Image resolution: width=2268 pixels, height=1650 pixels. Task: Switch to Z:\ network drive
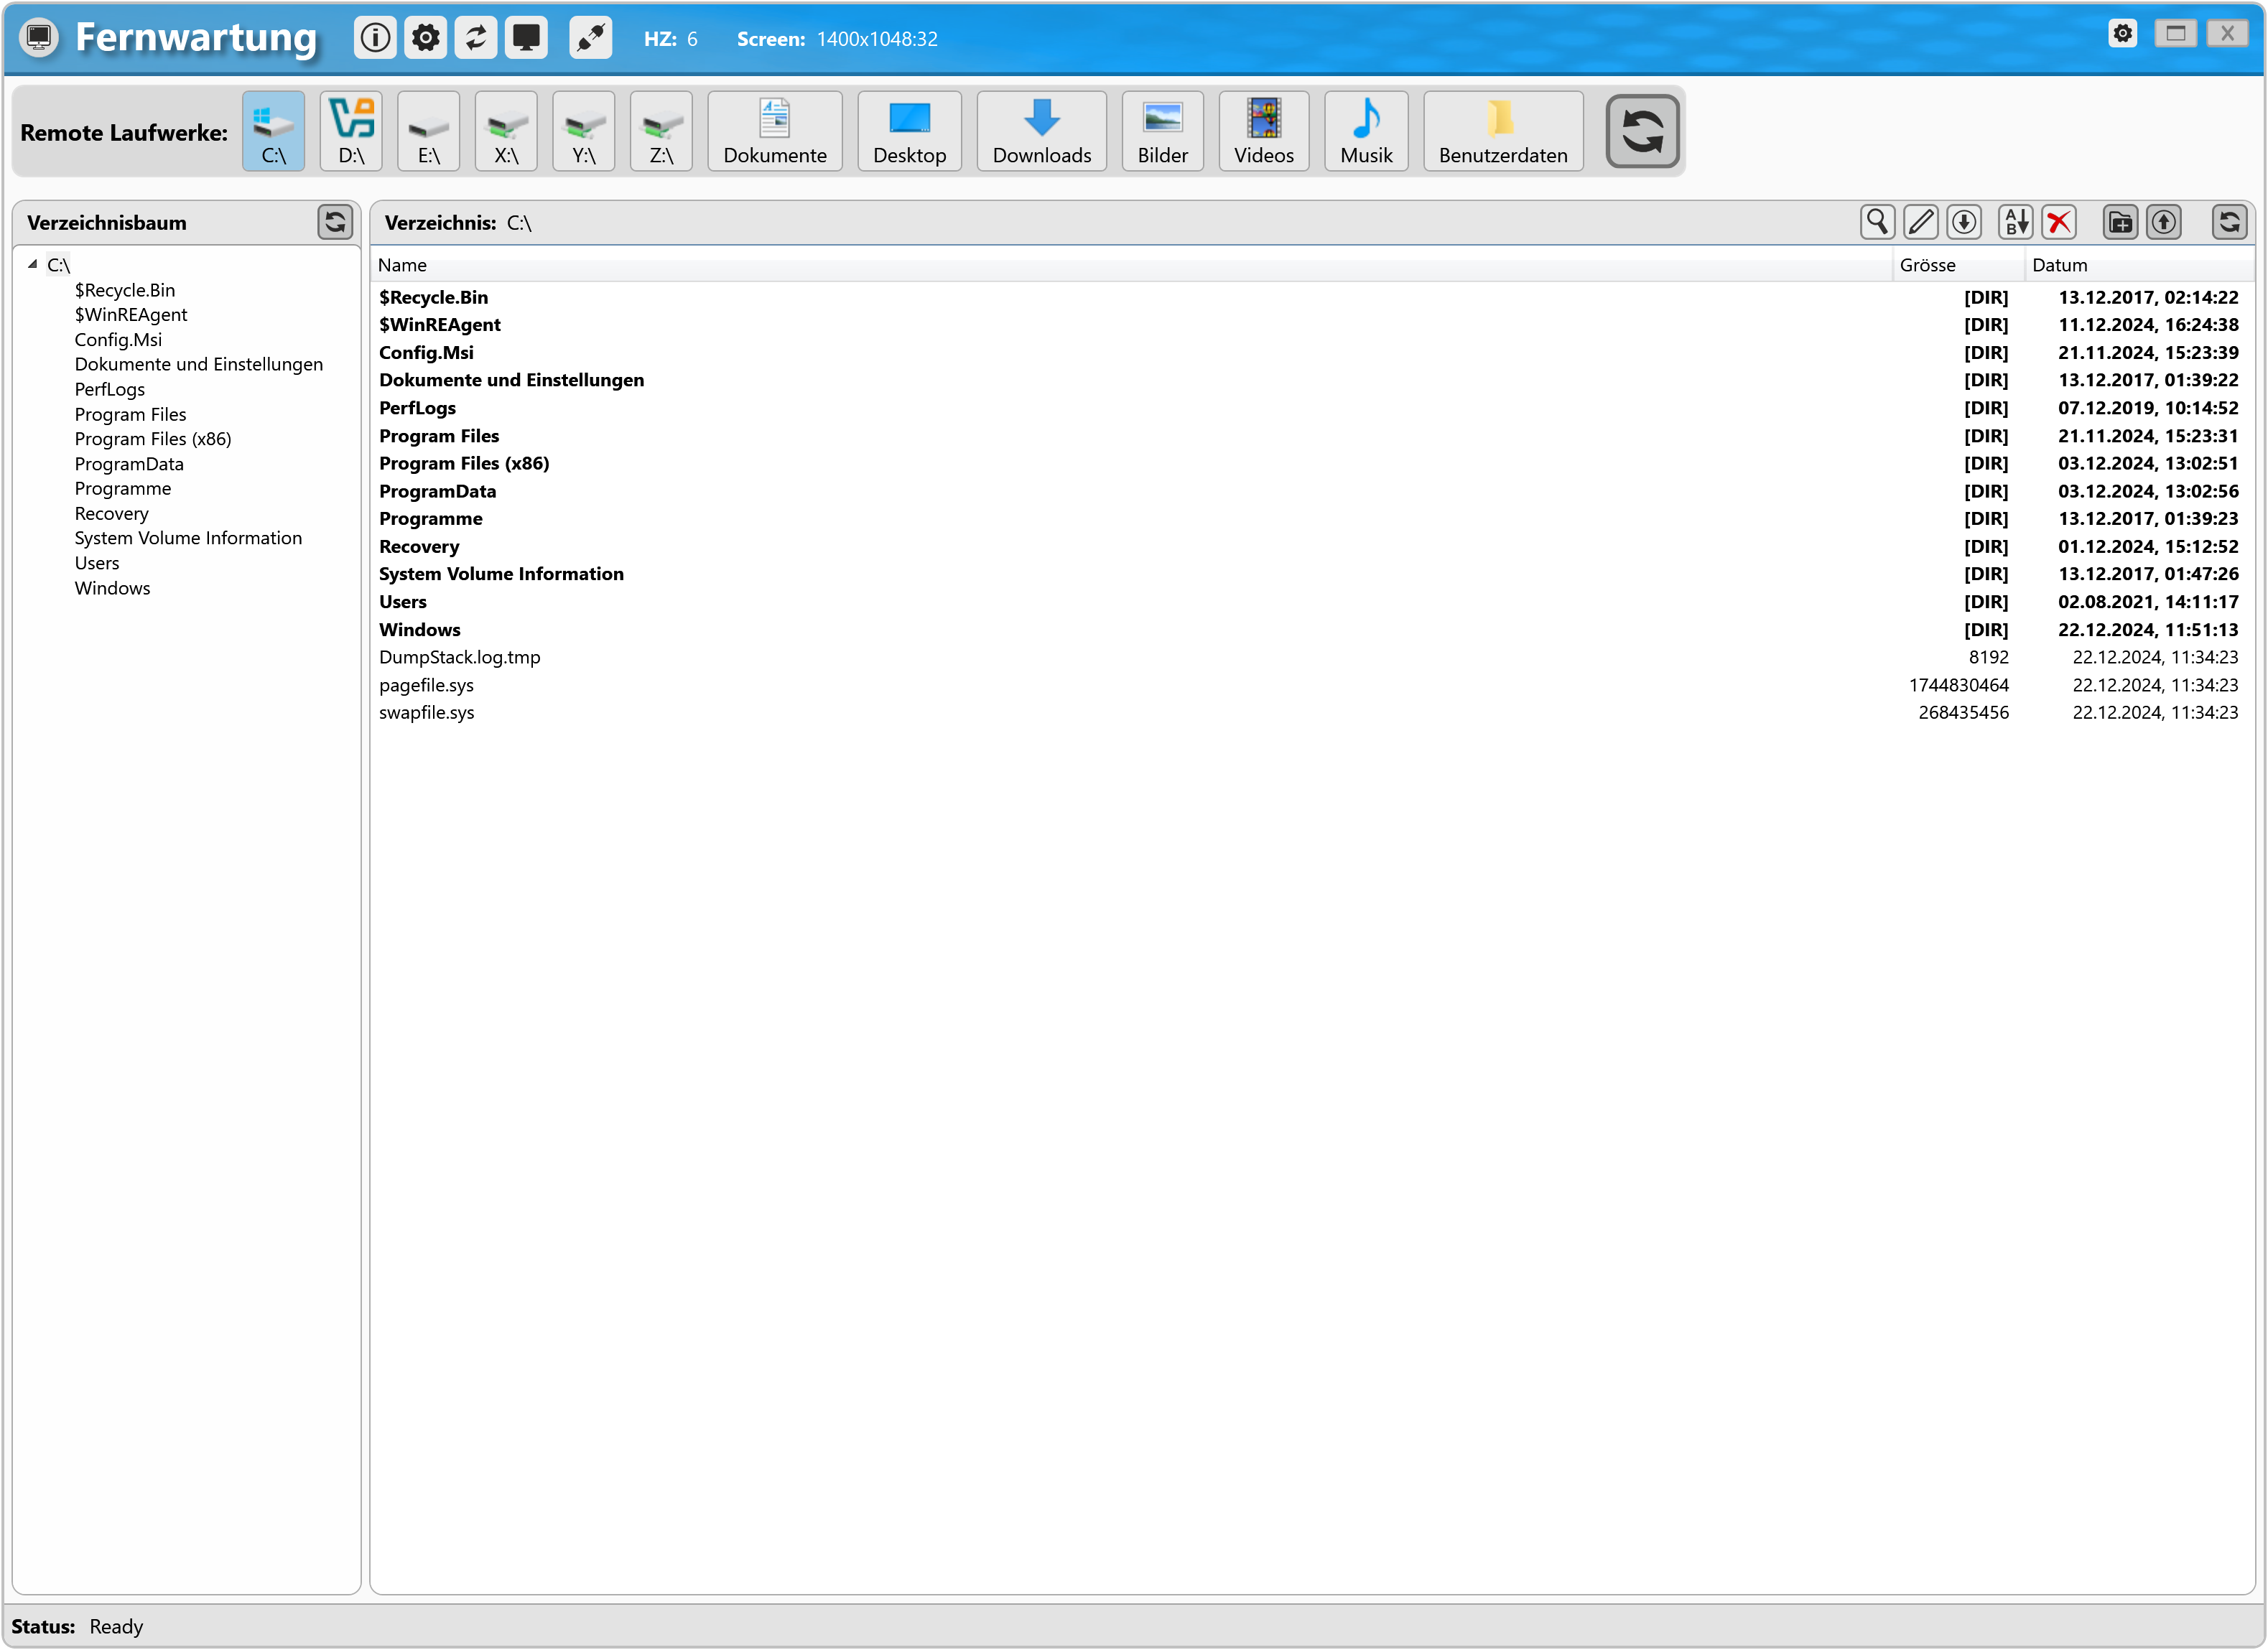coord(661,131)
